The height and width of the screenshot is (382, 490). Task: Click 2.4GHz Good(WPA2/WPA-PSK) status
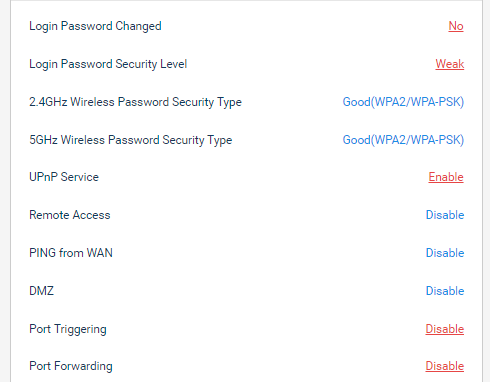coord(403,102)
